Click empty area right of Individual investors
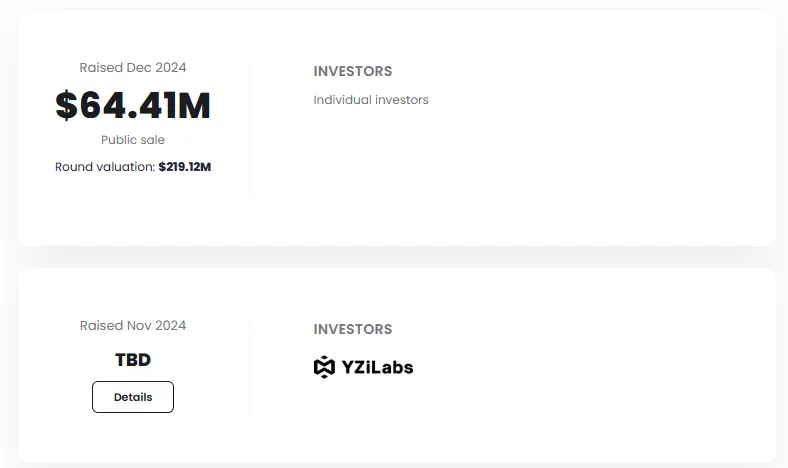This screenshot has width=788, height=468. 600,100
